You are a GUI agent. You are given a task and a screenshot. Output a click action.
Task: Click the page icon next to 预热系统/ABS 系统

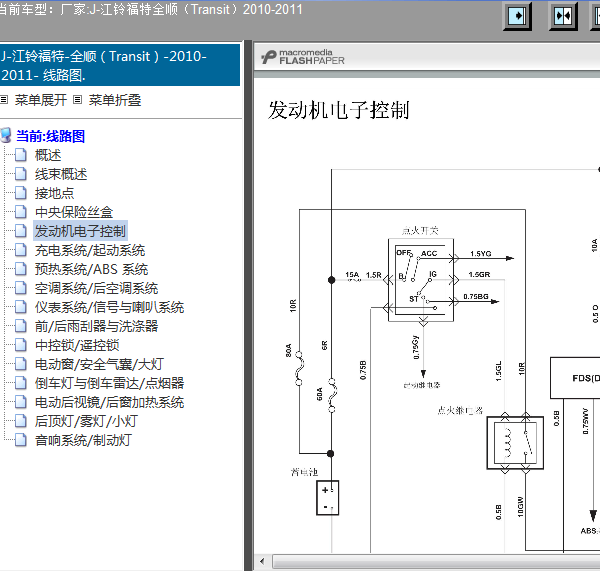click(21, 269)
